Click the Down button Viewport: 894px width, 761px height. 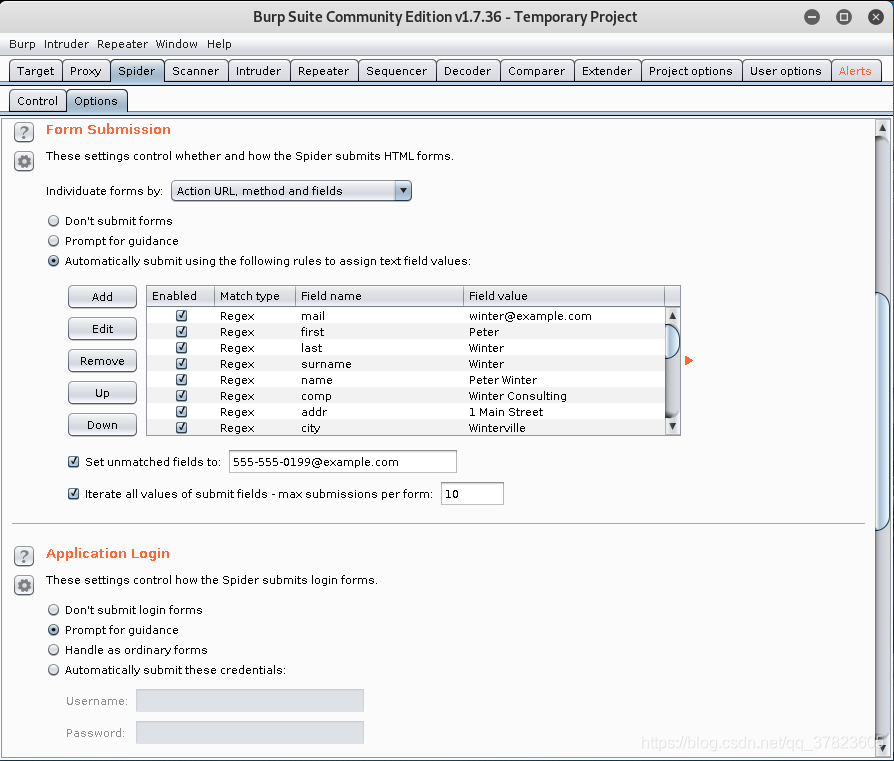click(x=102, y=424)
